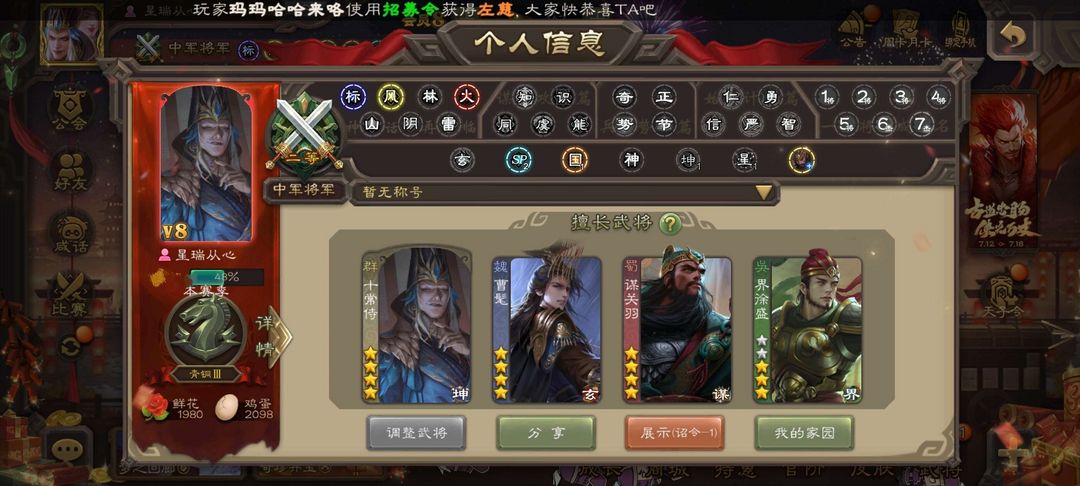Click the 我的家园 button
Image resolution: width=1080 pixels, height=486 pixels.
[x=804, y=433]
